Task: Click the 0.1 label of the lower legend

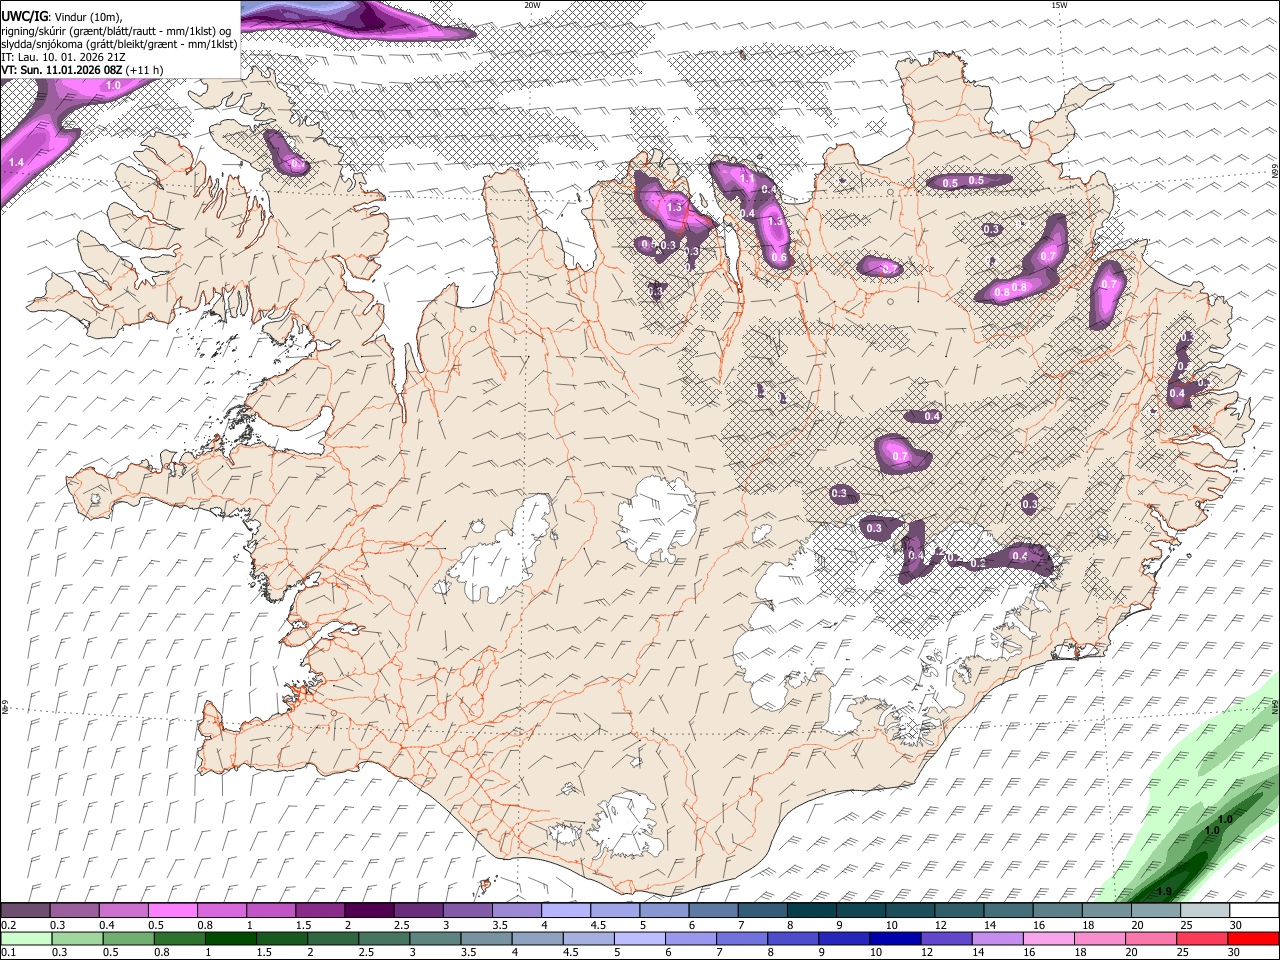Action: point(8,952)
